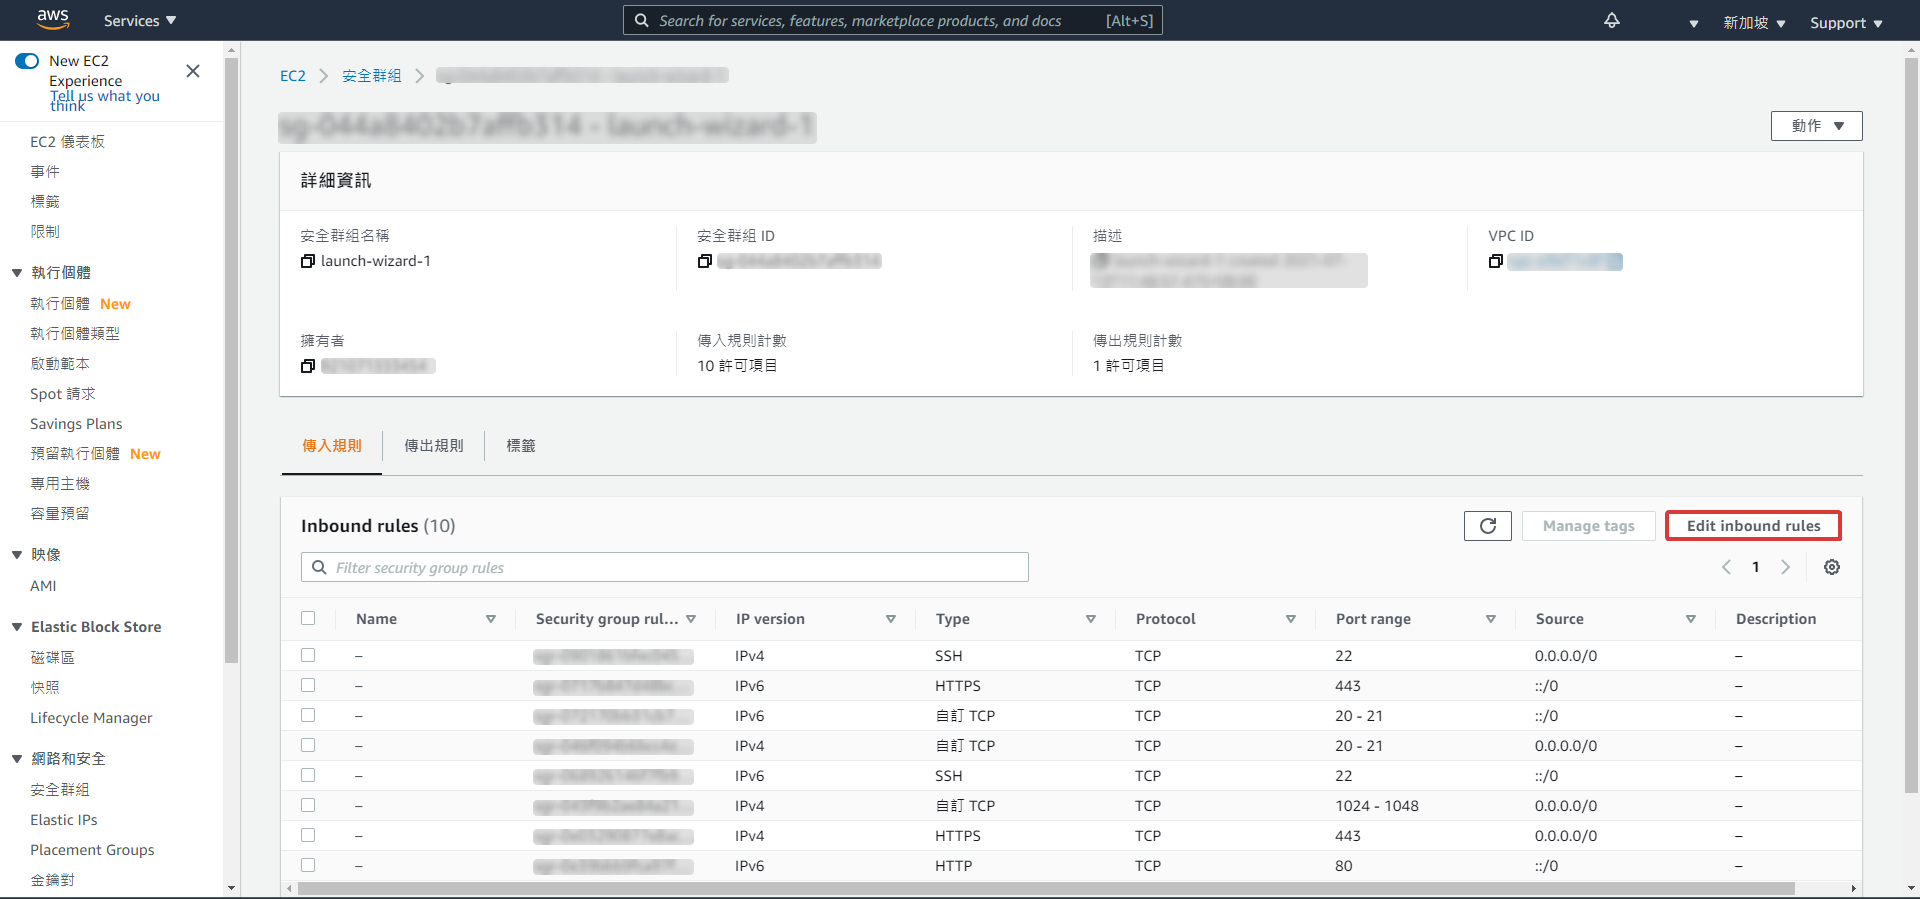Click the Manage tags button
The height and width of the screenshot is (899, 1920).
pyautogui.click(x=1589, y=526)
